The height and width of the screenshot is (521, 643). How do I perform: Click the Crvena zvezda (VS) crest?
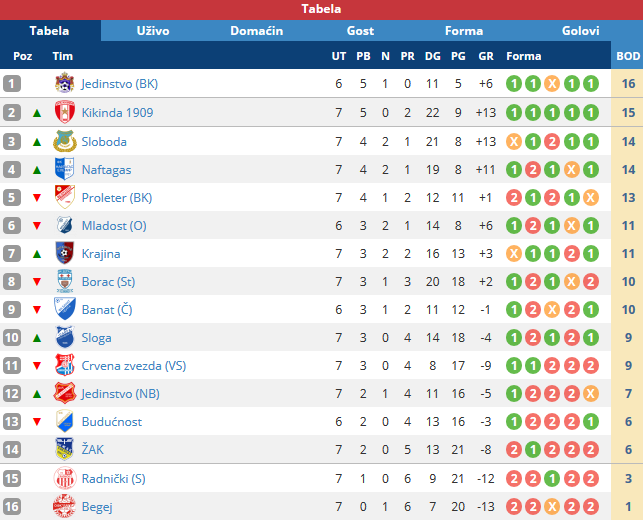(64, 366)
